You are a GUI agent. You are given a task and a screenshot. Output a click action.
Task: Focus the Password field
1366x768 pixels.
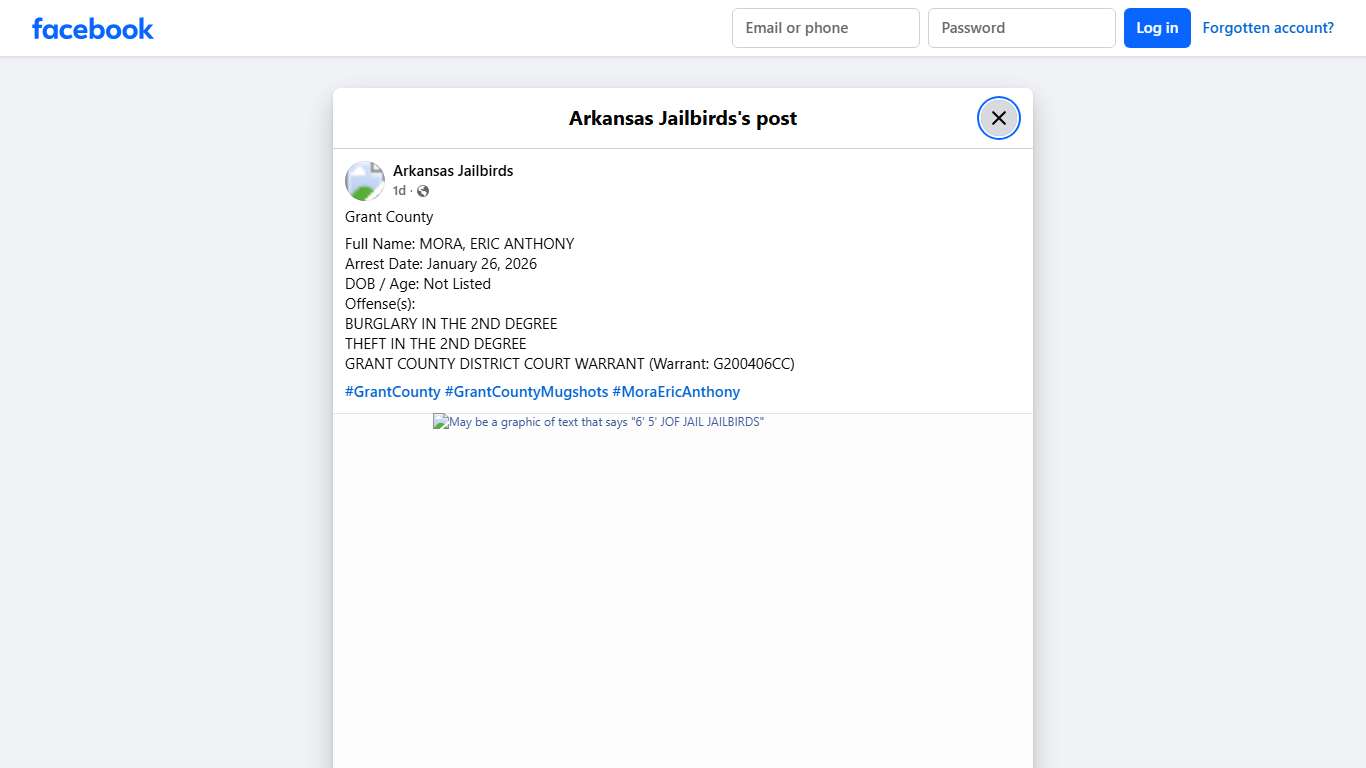(x=1021, y=28)
